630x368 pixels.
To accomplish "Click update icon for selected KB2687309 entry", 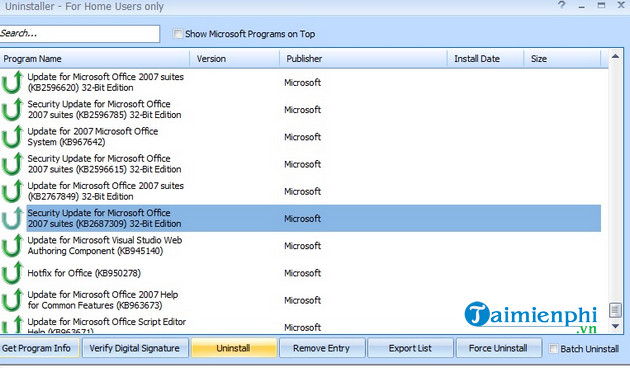I will (x=12, y=219).
